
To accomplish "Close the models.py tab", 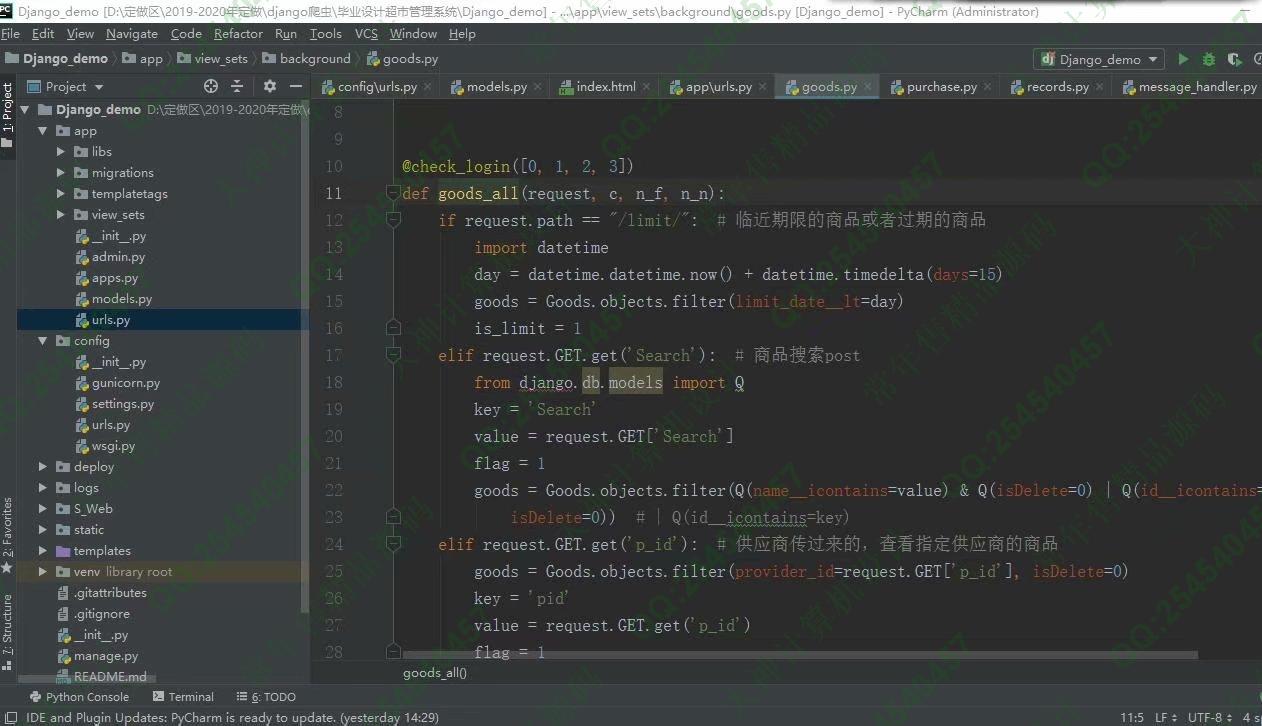I will coord(537,87).
